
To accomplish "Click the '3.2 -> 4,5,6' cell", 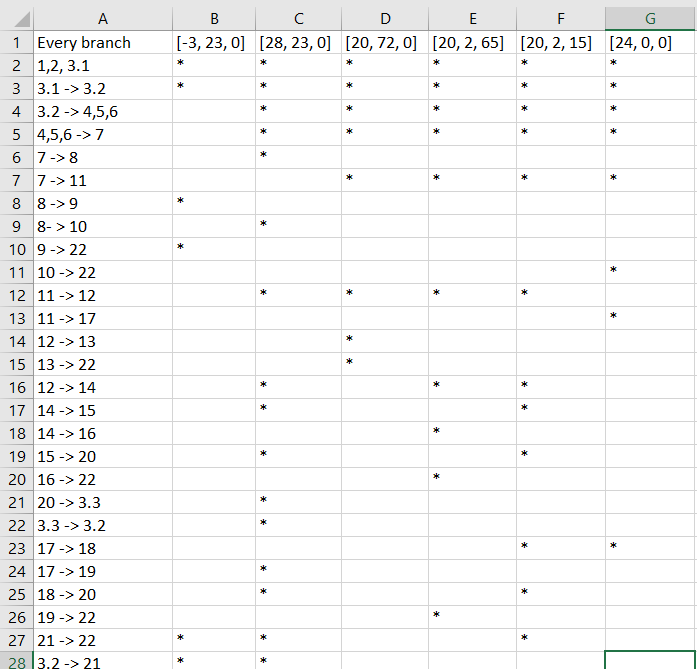I will point(103,112).
